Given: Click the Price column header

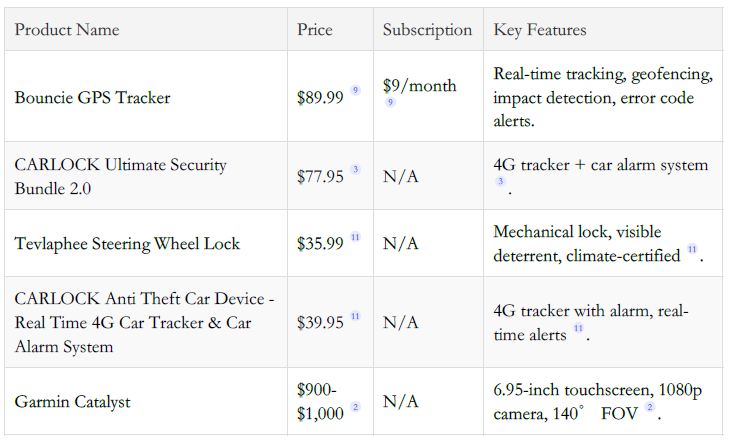Looking at the screenshot, I should pyautogui.click(x=315, y=30).
